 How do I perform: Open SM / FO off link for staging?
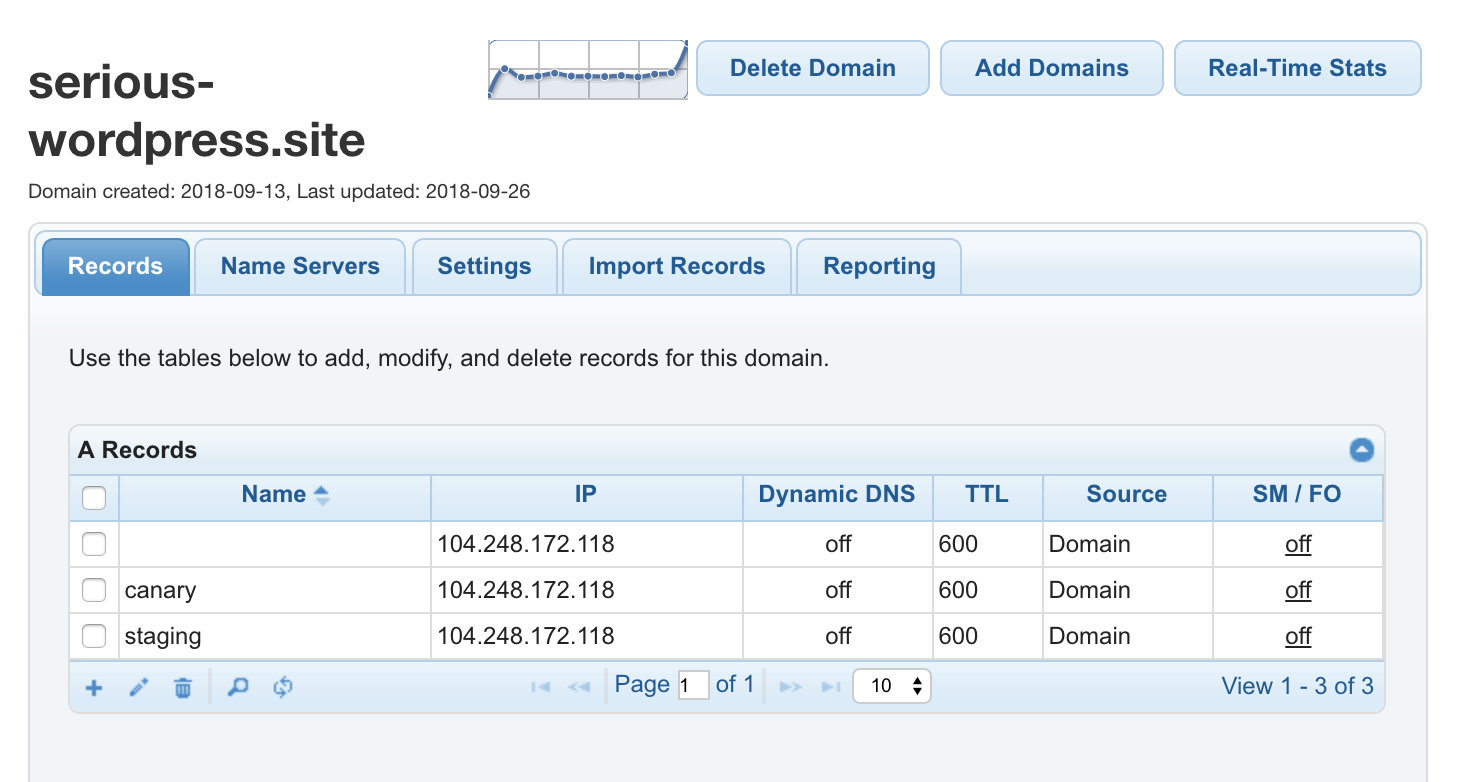coord(1298,637)
